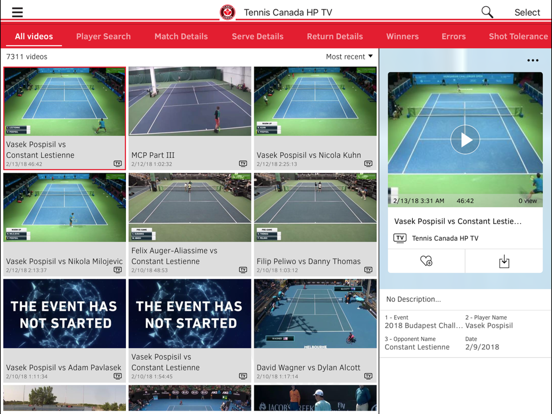Tap the Select button

[x=527, y=13]
